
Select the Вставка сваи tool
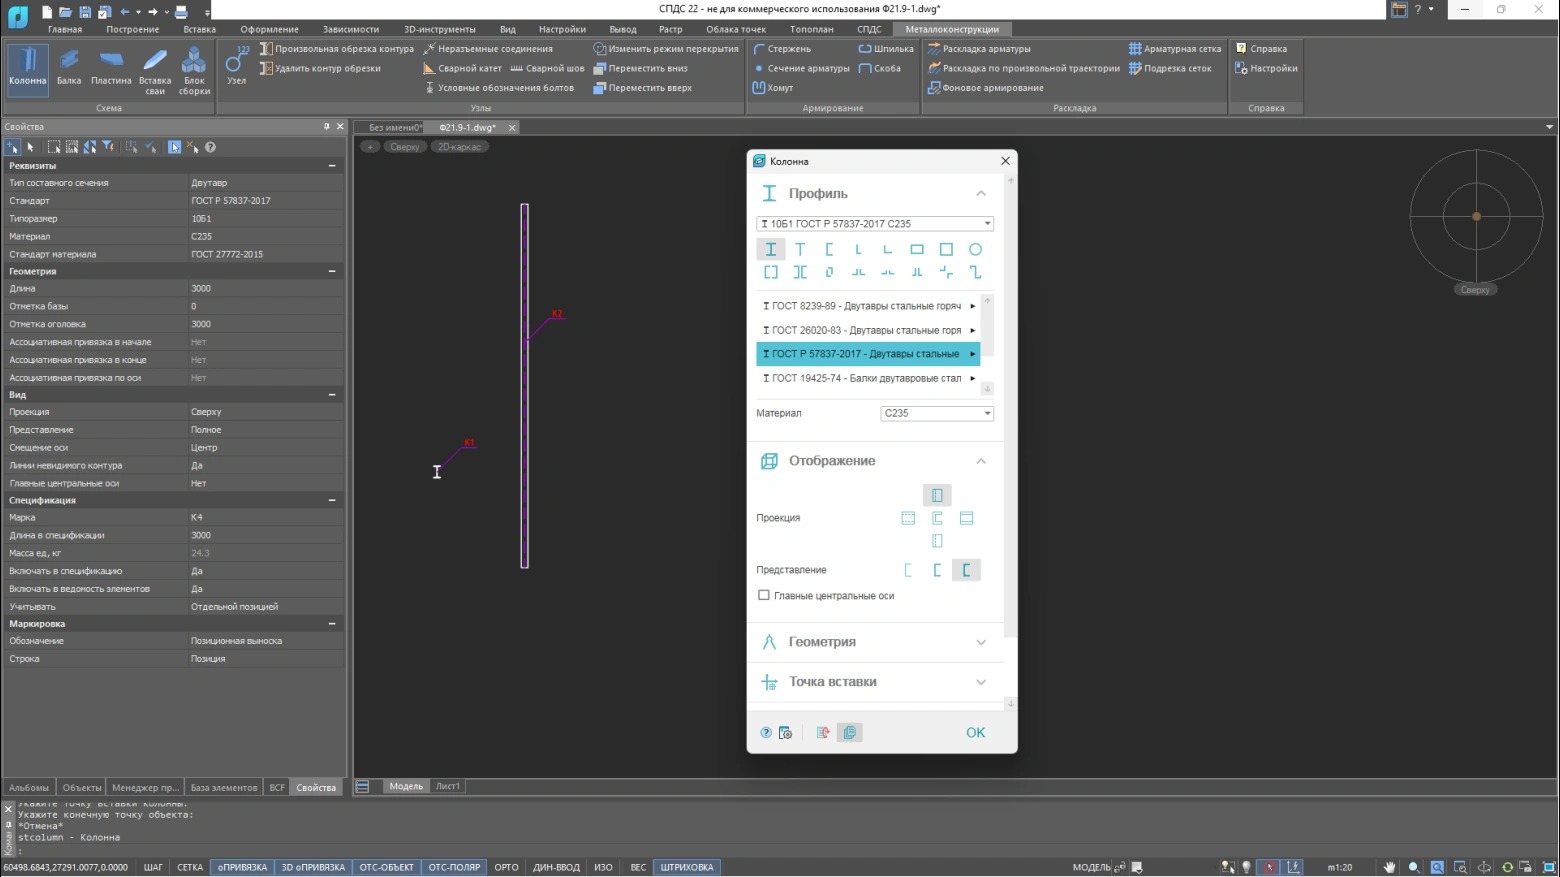155,66
